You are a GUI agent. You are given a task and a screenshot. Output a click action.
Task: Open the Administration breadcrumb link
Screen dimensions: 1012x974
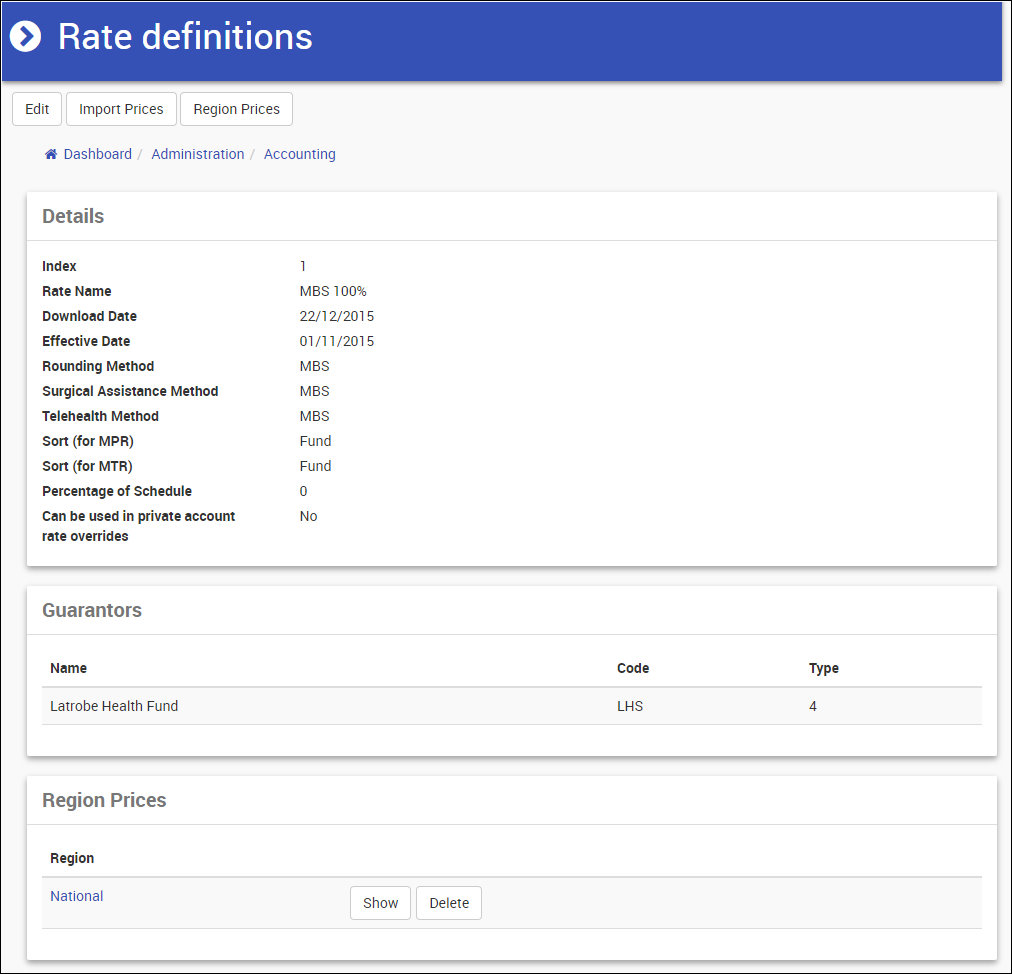[x=197, y=154]
